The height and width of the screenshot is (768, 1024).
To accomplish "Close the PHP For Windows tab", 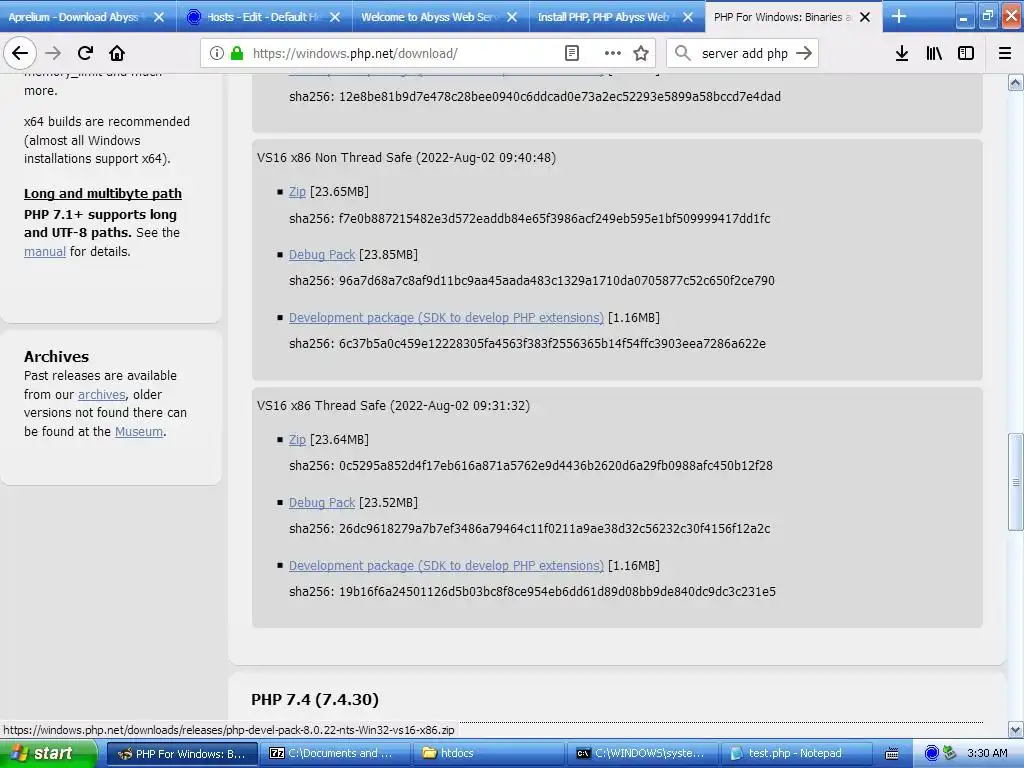I will pos(865,18).
